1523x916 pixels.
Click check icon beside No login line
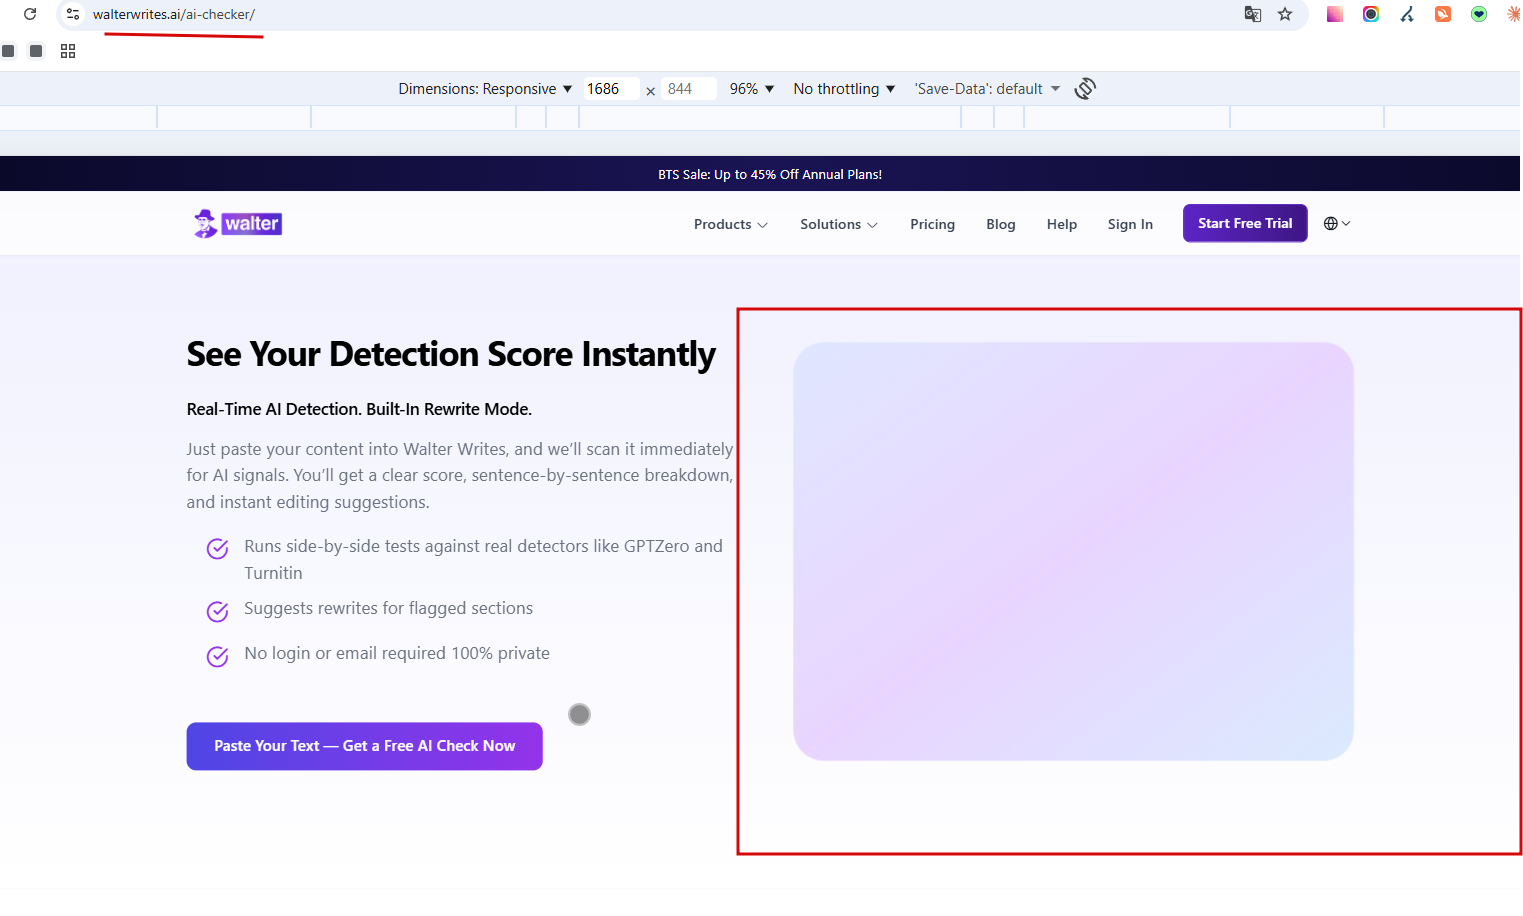217,656
